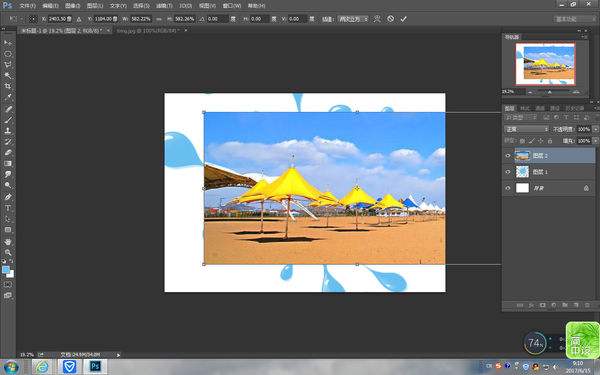Select the Eyedropper tool
Image resolution: width=600 pixels, height=375 pixels.
[8, 97]
